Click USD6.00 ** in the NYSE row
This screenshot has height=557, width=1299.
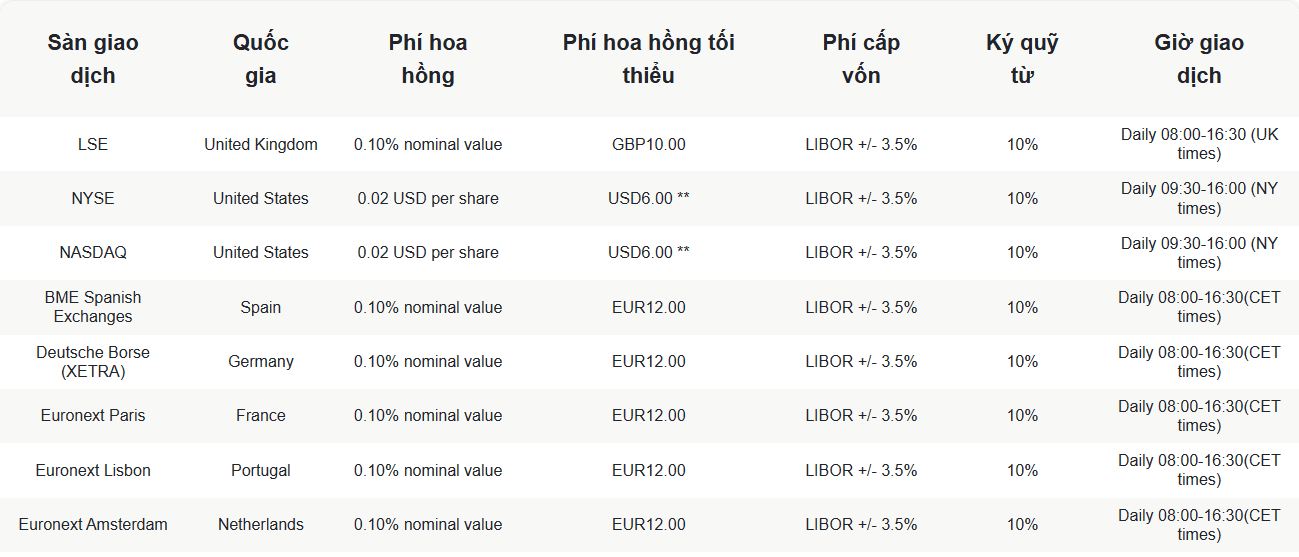(649, 198)
